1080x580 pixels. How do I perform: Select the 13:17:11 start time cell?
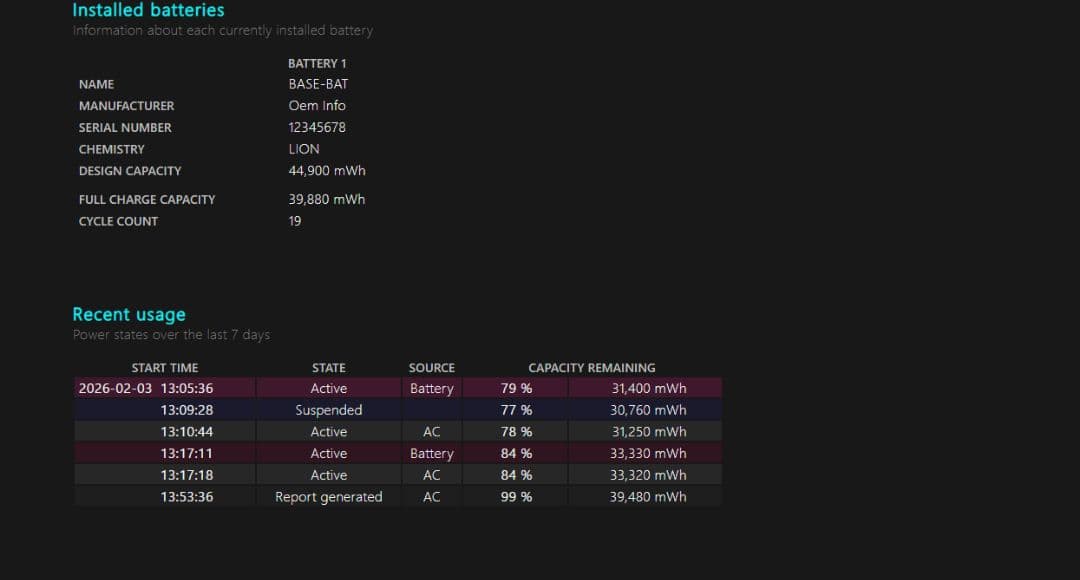[186, 453]
